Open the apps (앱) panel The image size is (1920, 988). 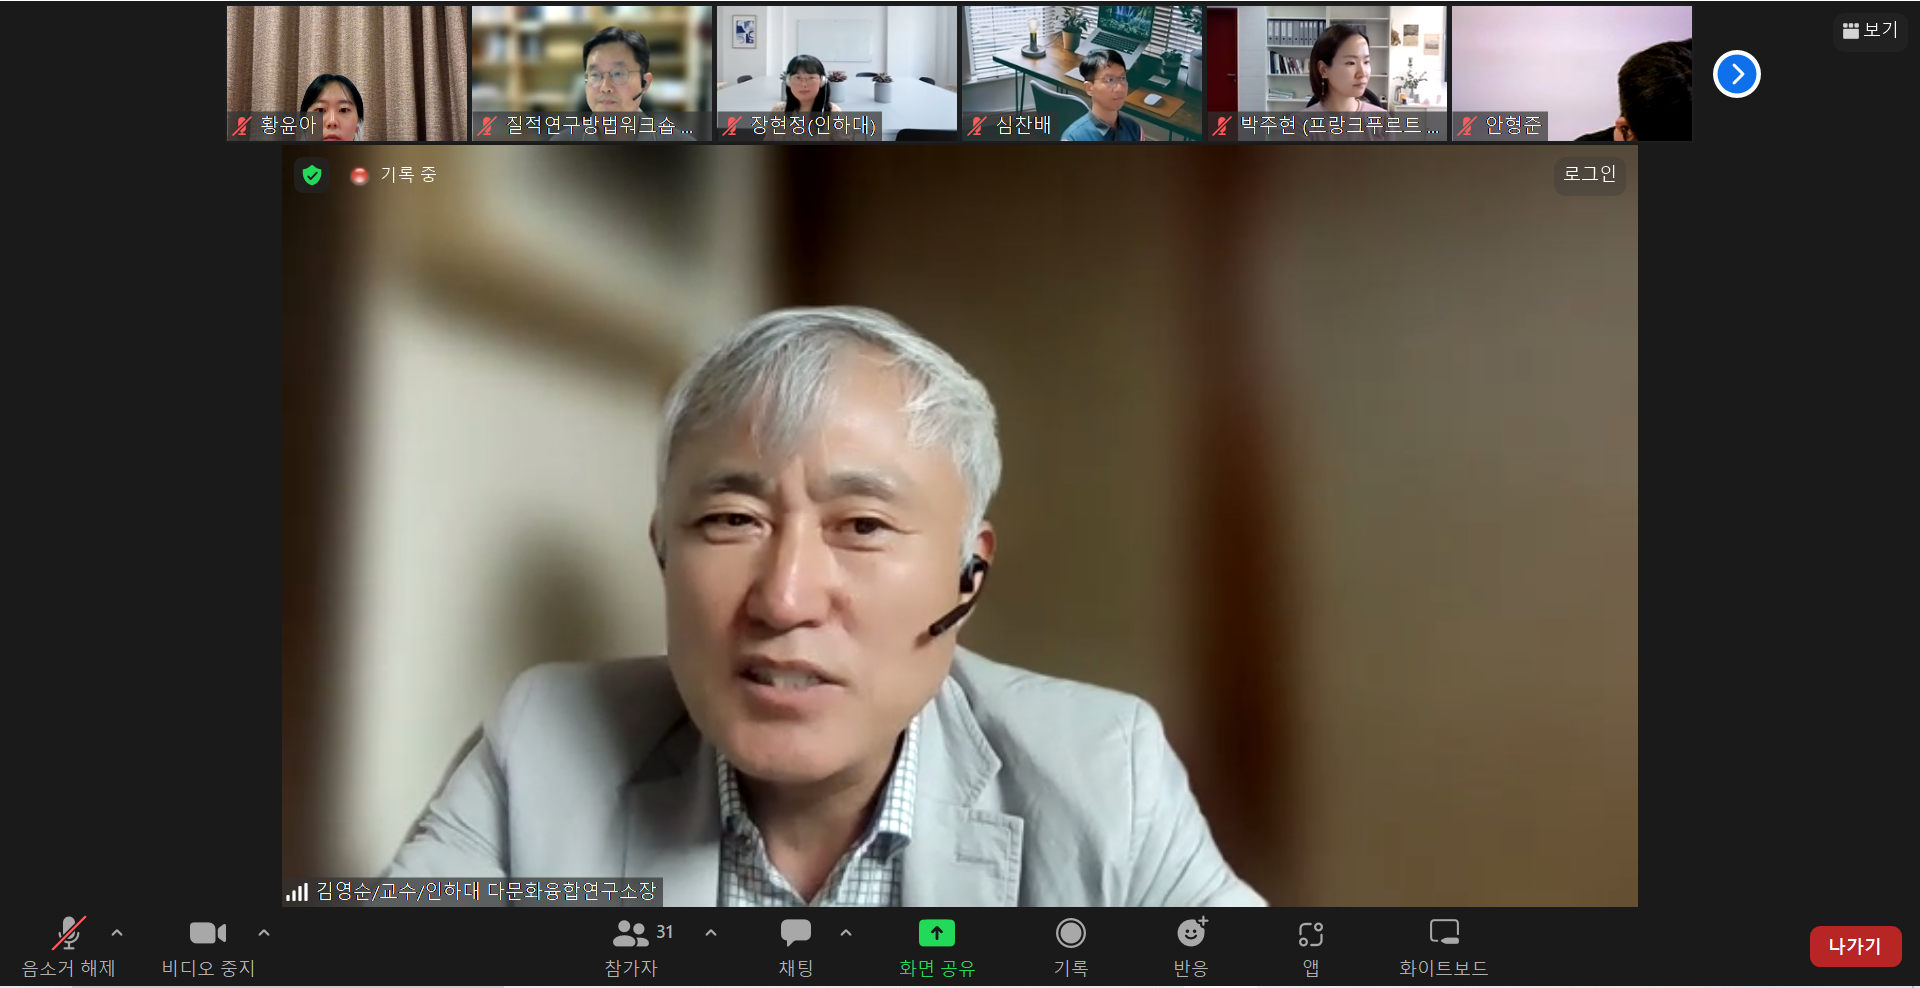tap(1311, 946)
